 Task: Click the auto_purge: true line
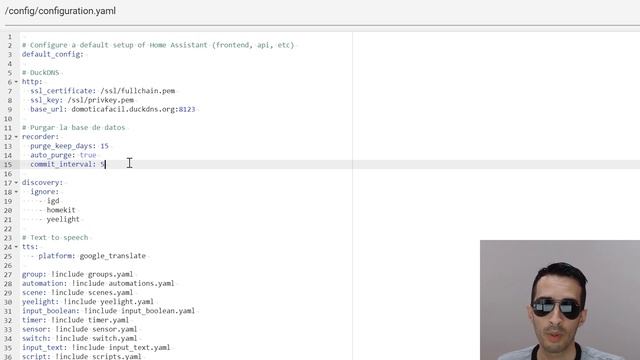pyautogui.click(x=63, y=155)
